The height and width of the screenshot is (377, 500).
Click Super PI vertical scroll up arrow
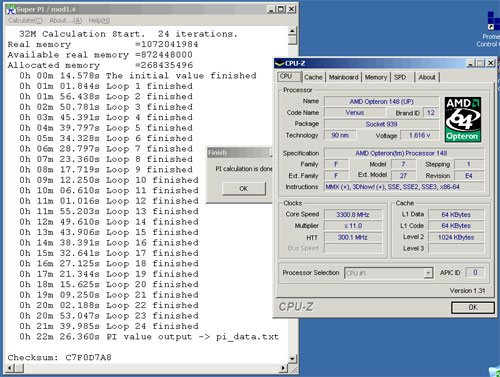[x=292, y=31]
